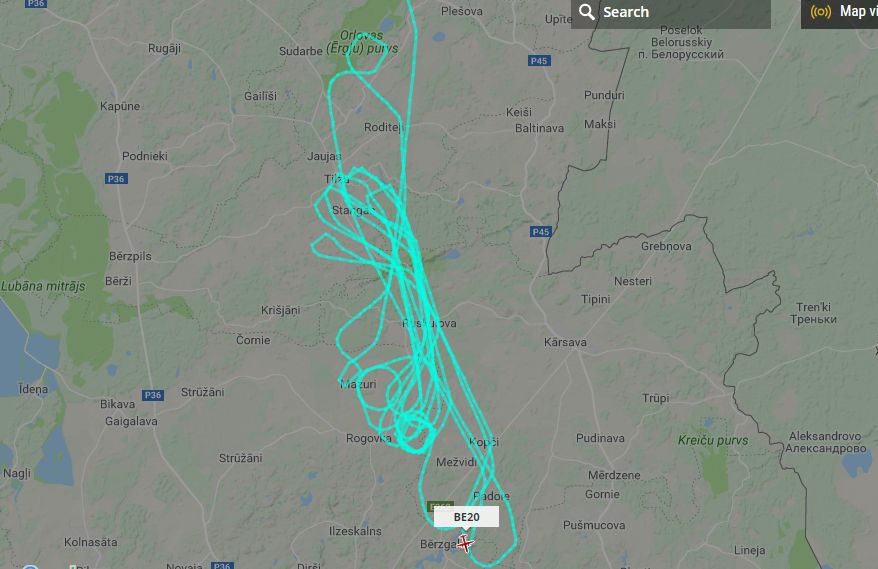Click the Ilzeskalns village label
878x569 pixels.
(x=355, y=531)
